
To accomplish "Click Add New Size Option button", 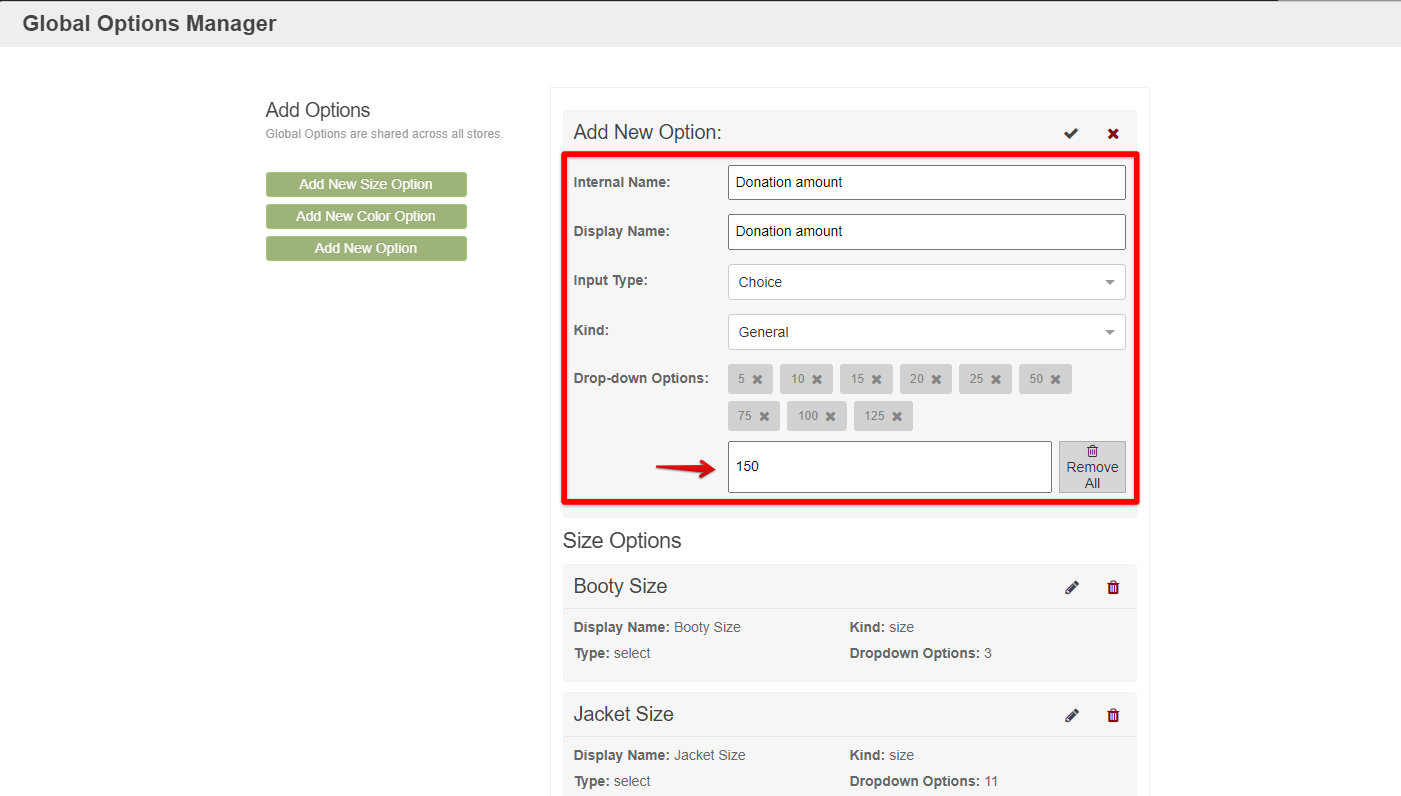I will (x=366, y=184).
